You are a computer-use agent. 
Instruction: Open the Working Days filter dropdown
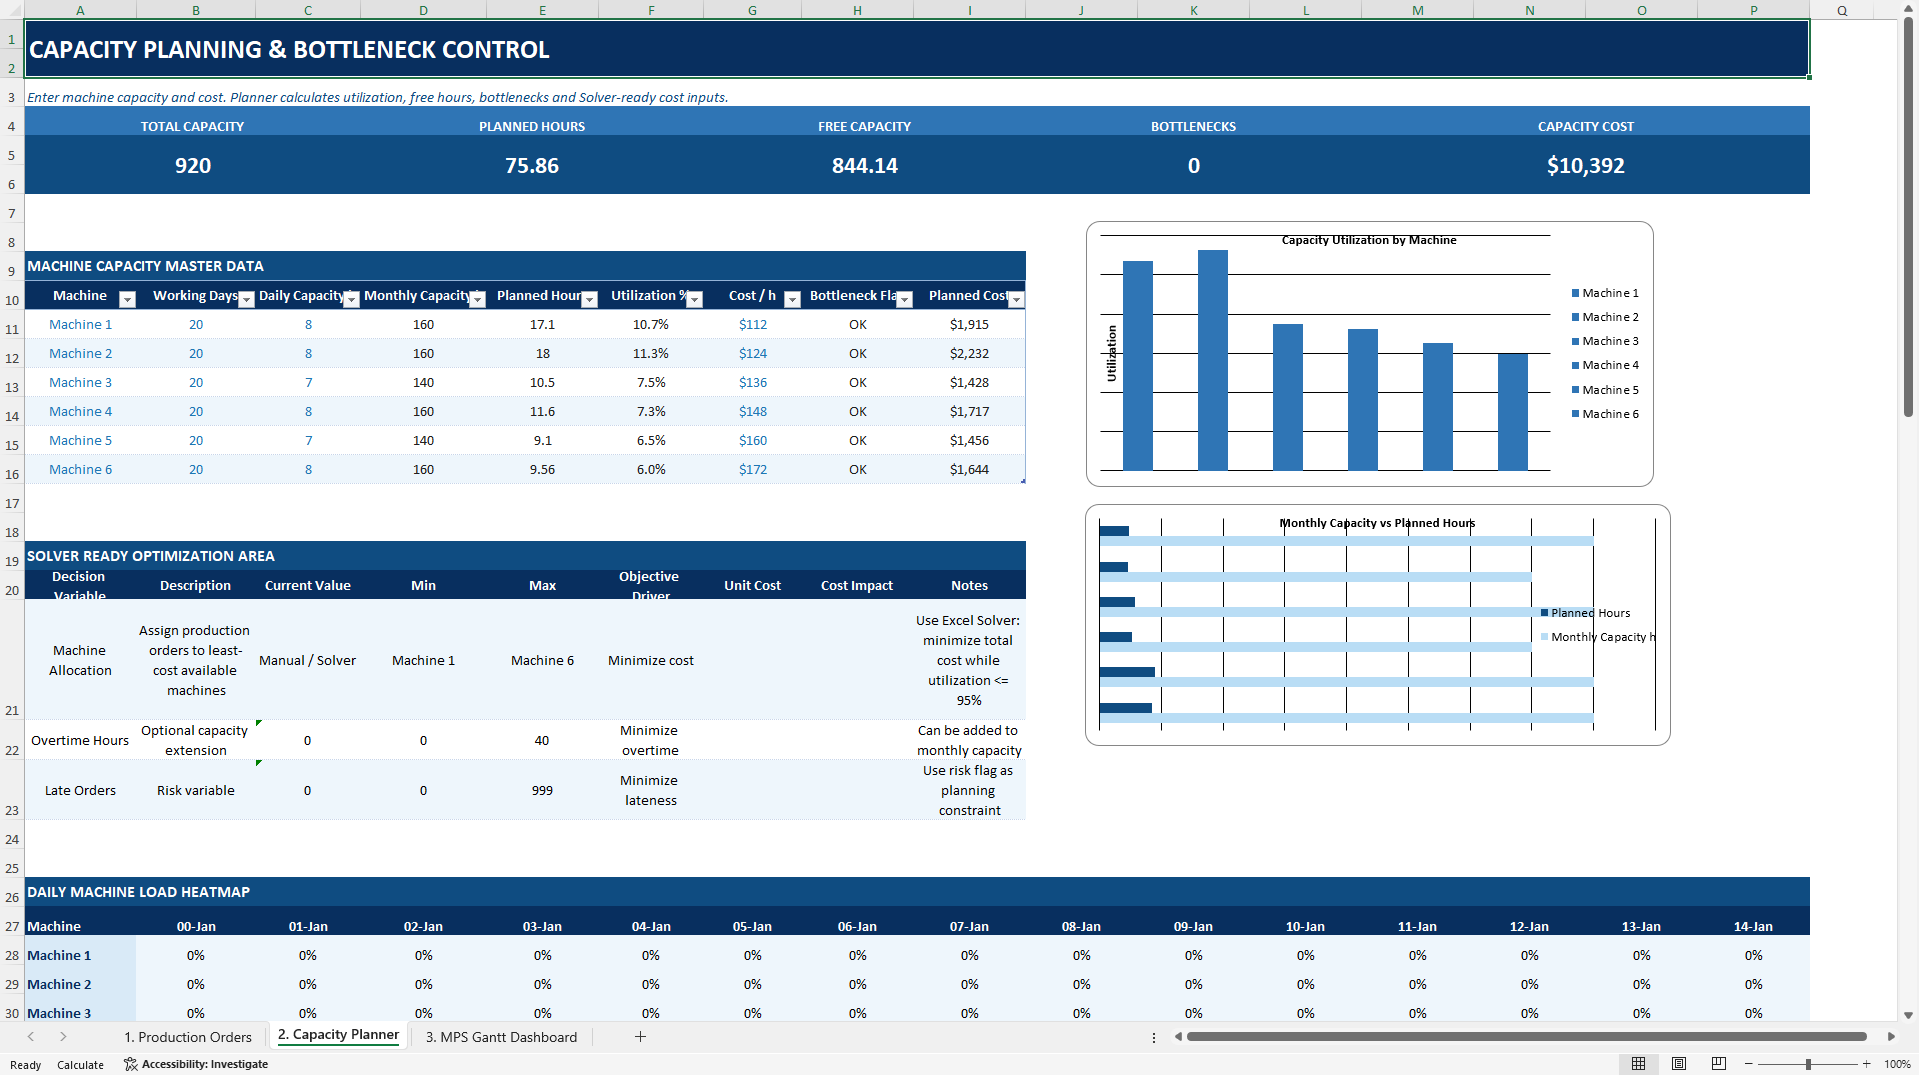click(246, 299)
